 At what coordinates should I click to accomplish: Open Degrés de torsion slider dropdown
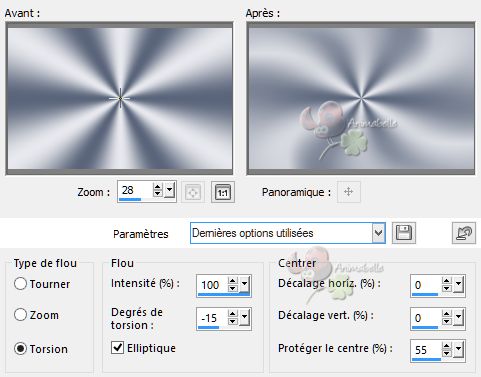(x=245, y=317)
